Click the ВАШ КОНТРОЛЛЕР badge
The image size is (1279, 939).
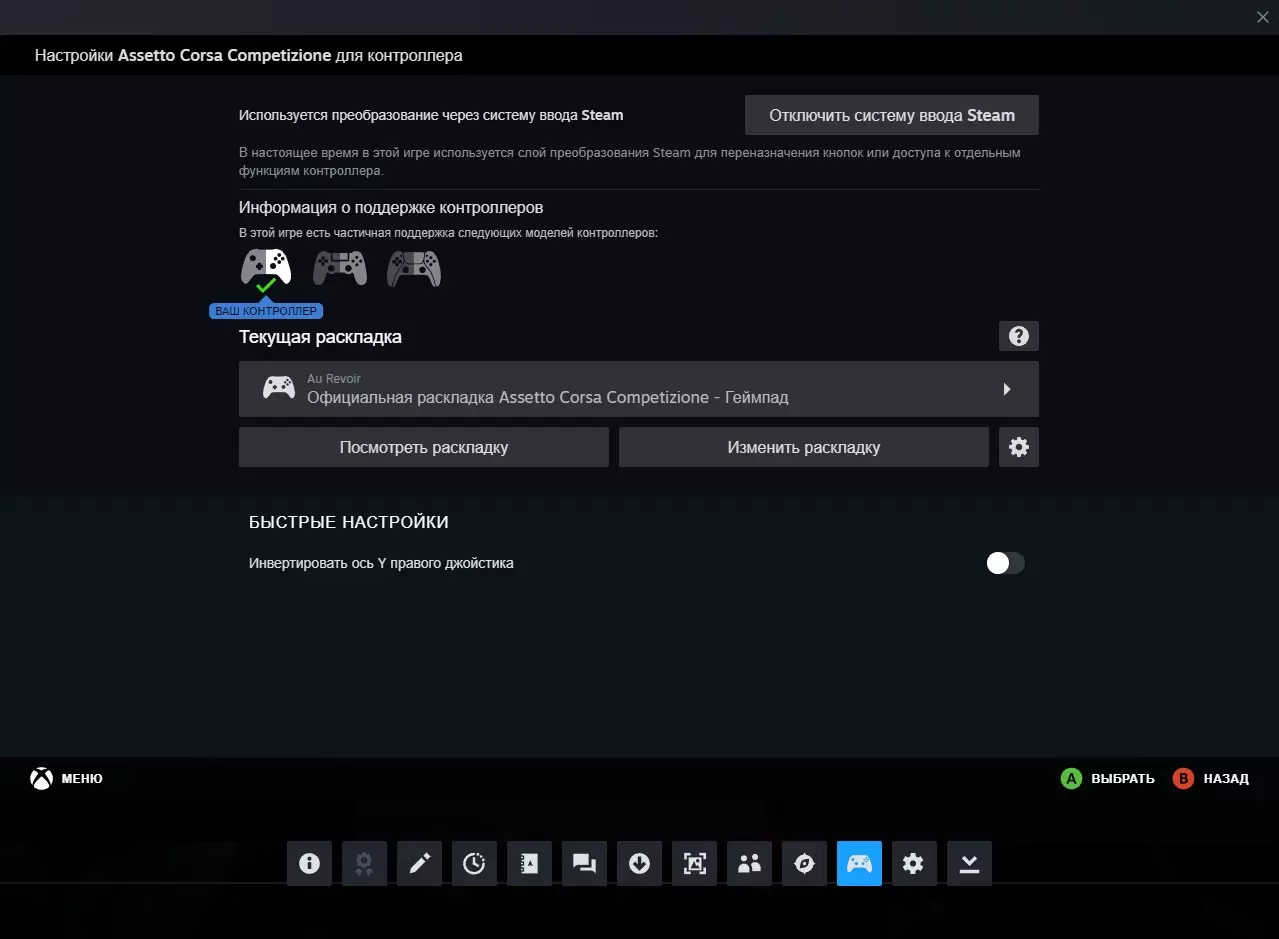click(266, 311)
